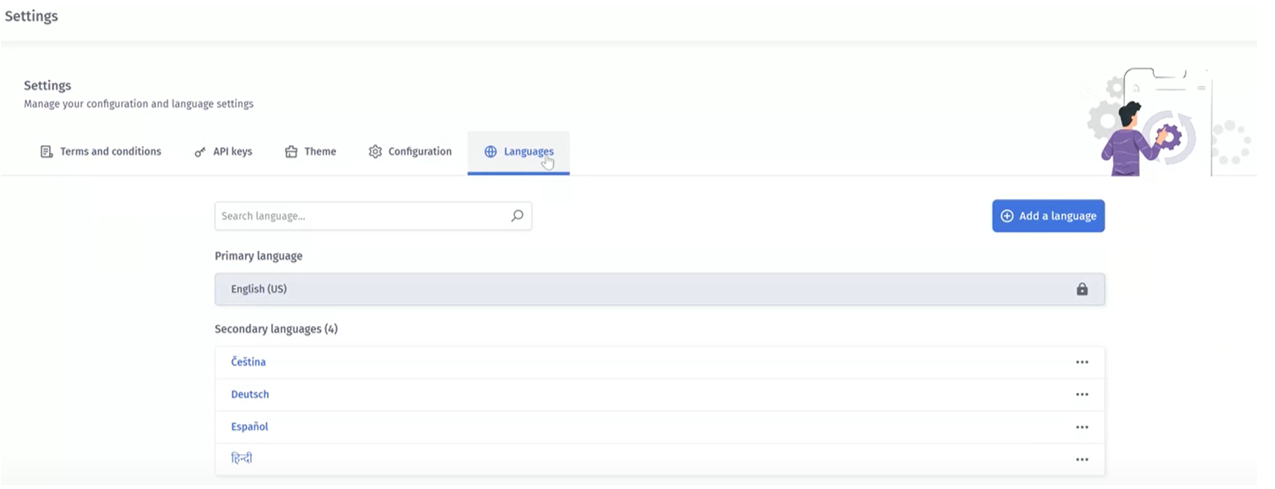Focus the Search language input field

(360, 216)
